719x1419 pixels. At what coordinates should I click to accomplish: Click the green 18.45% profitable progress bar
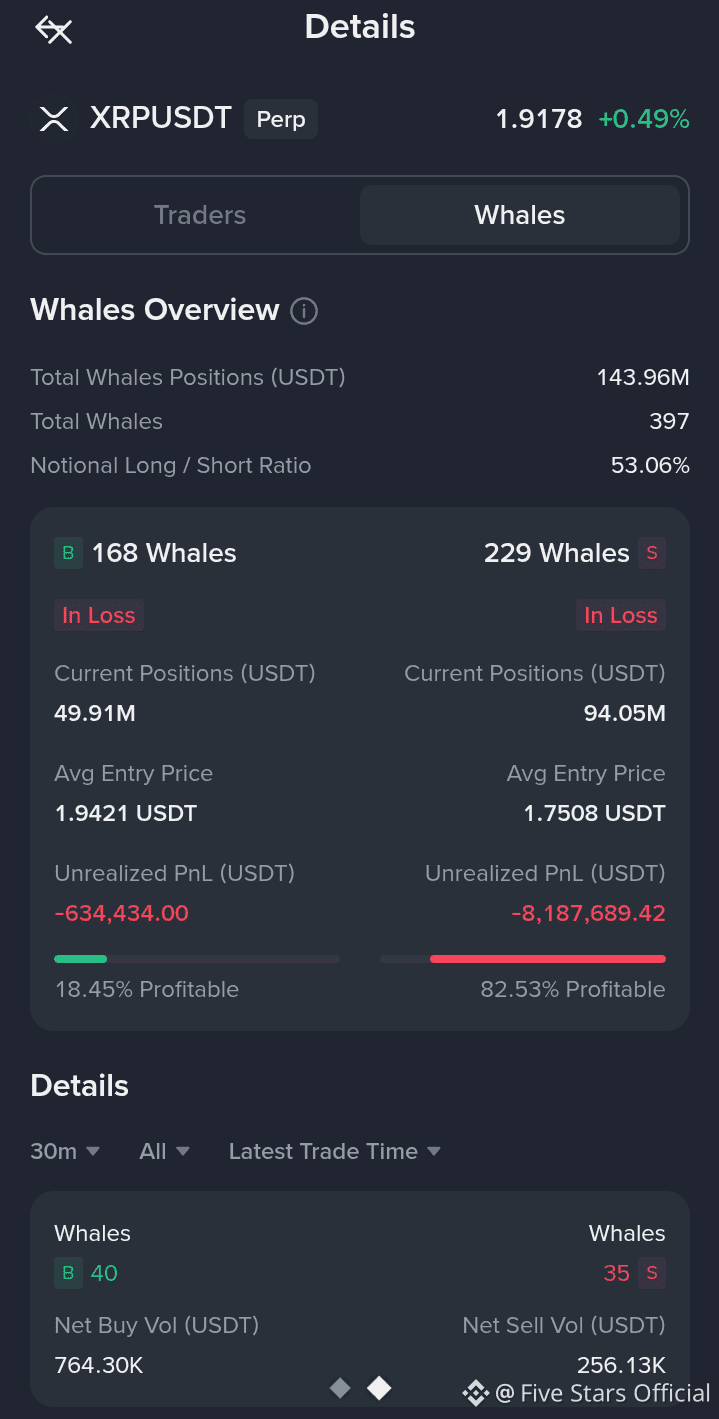pyautogui.click(x=81, y=959)
